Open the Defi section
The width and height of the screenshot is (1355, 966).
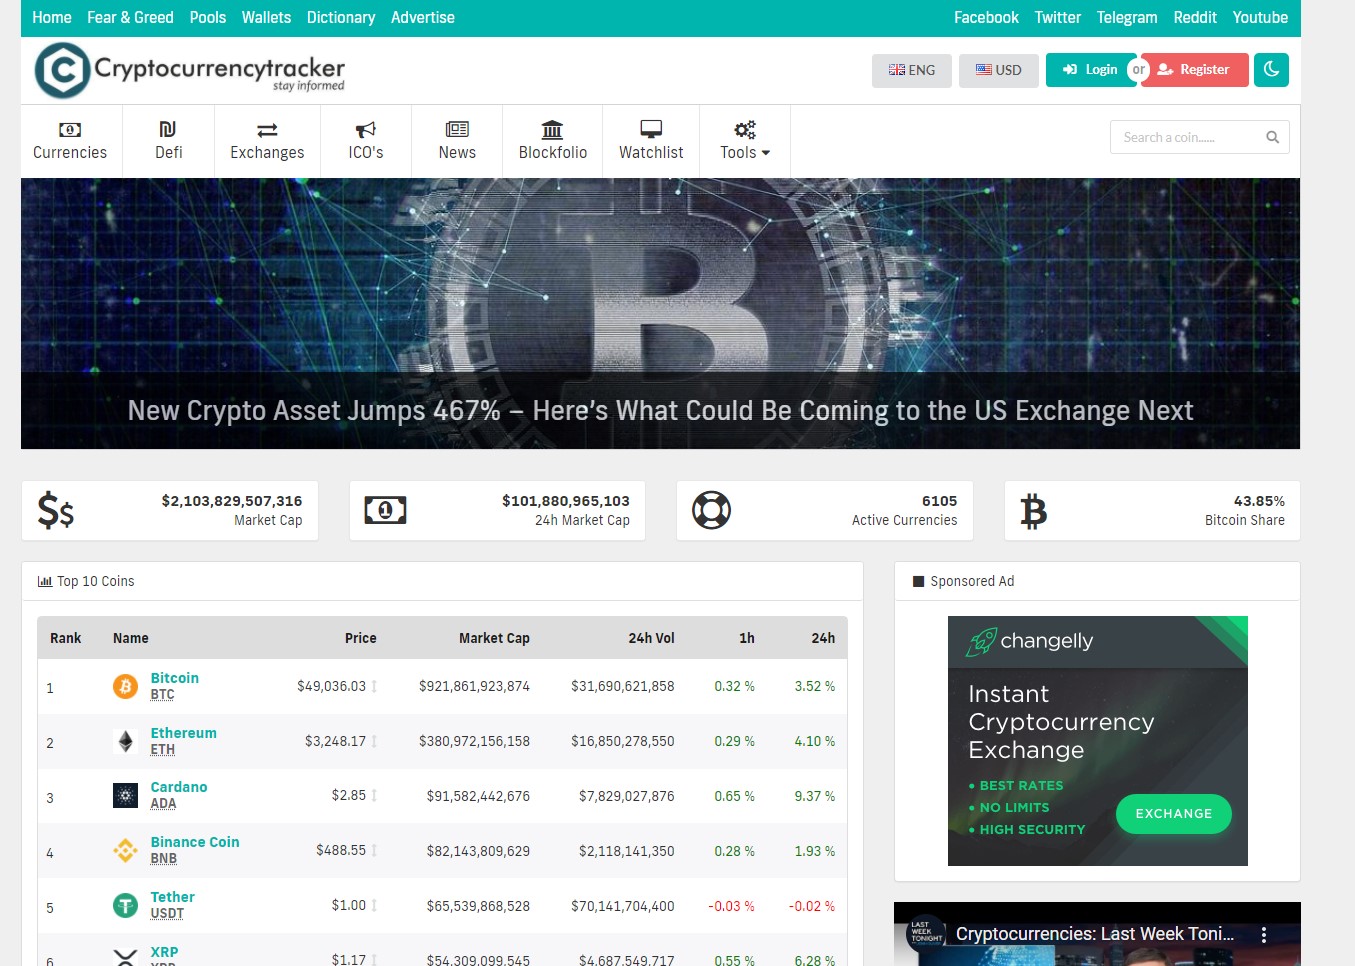[169, 141]
